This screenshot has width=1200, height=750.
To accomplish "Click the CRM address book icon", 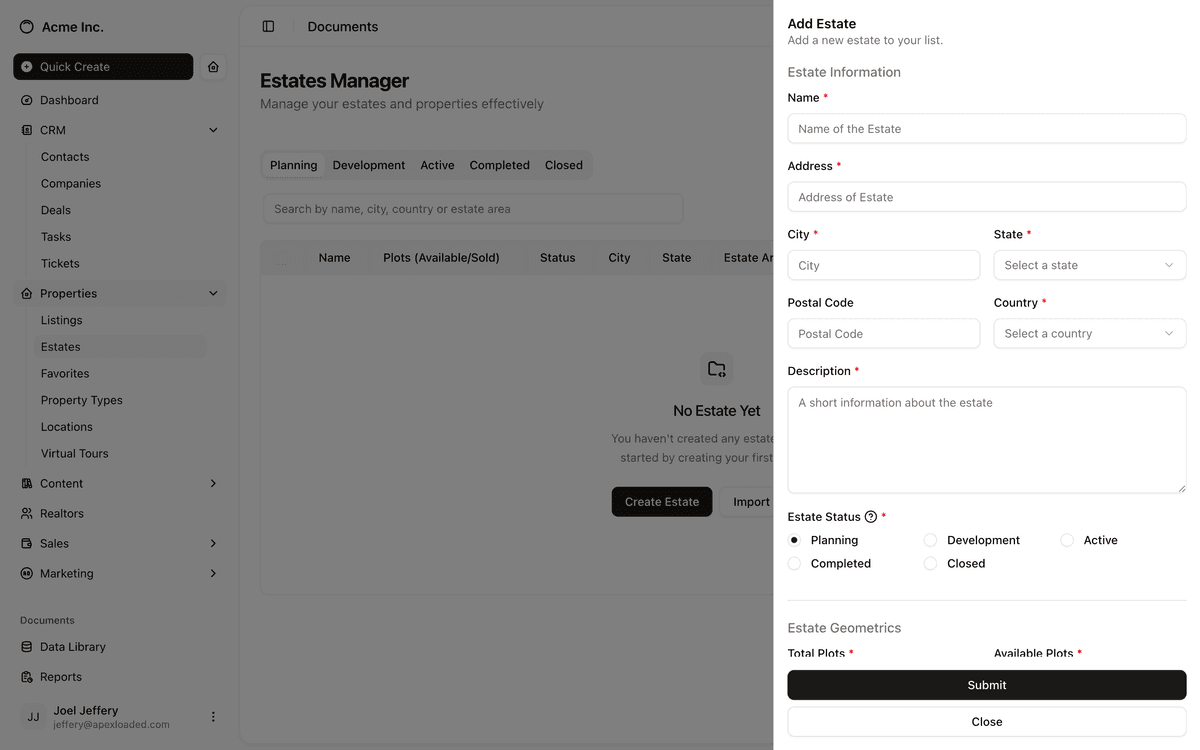I will [25, 129].
